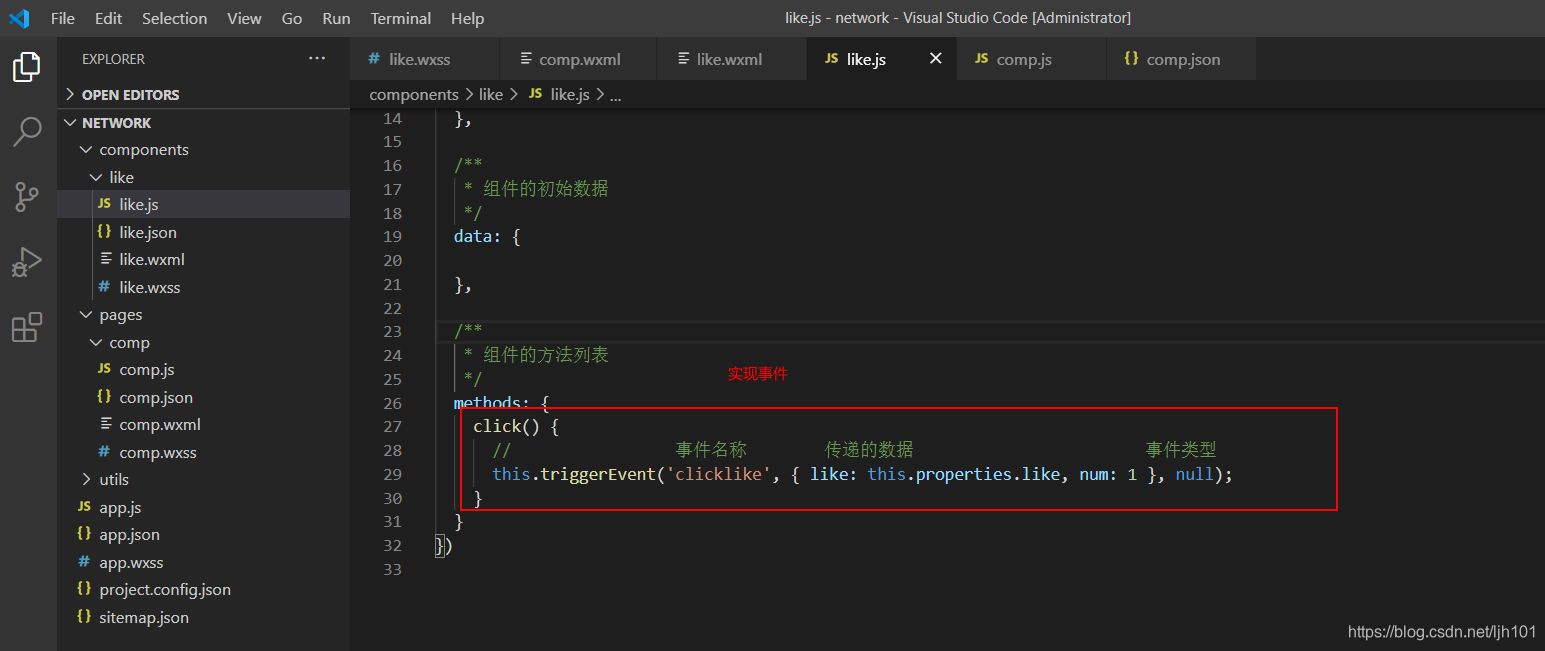Open the Terminal menu
The height and width of the screenshot is (651, 1545).
(400, 18)
